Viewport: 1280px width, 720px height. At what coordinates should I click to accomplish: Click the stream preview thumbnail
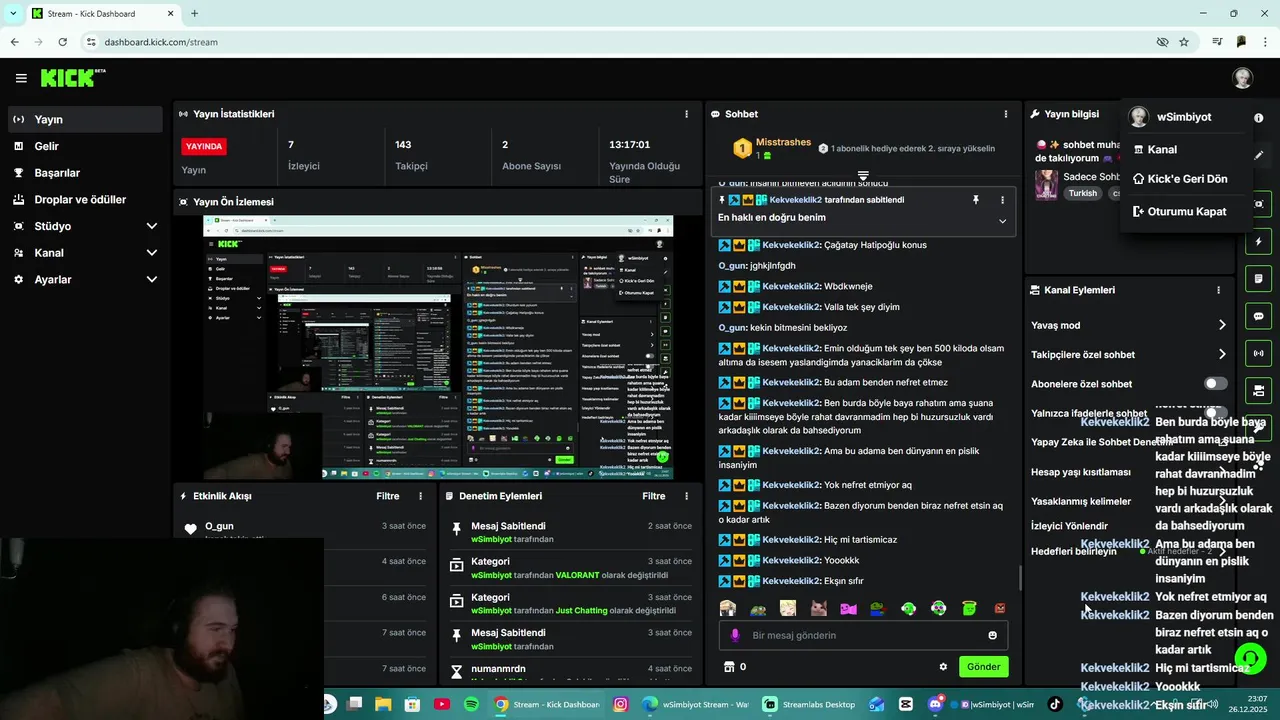(438, 348)
